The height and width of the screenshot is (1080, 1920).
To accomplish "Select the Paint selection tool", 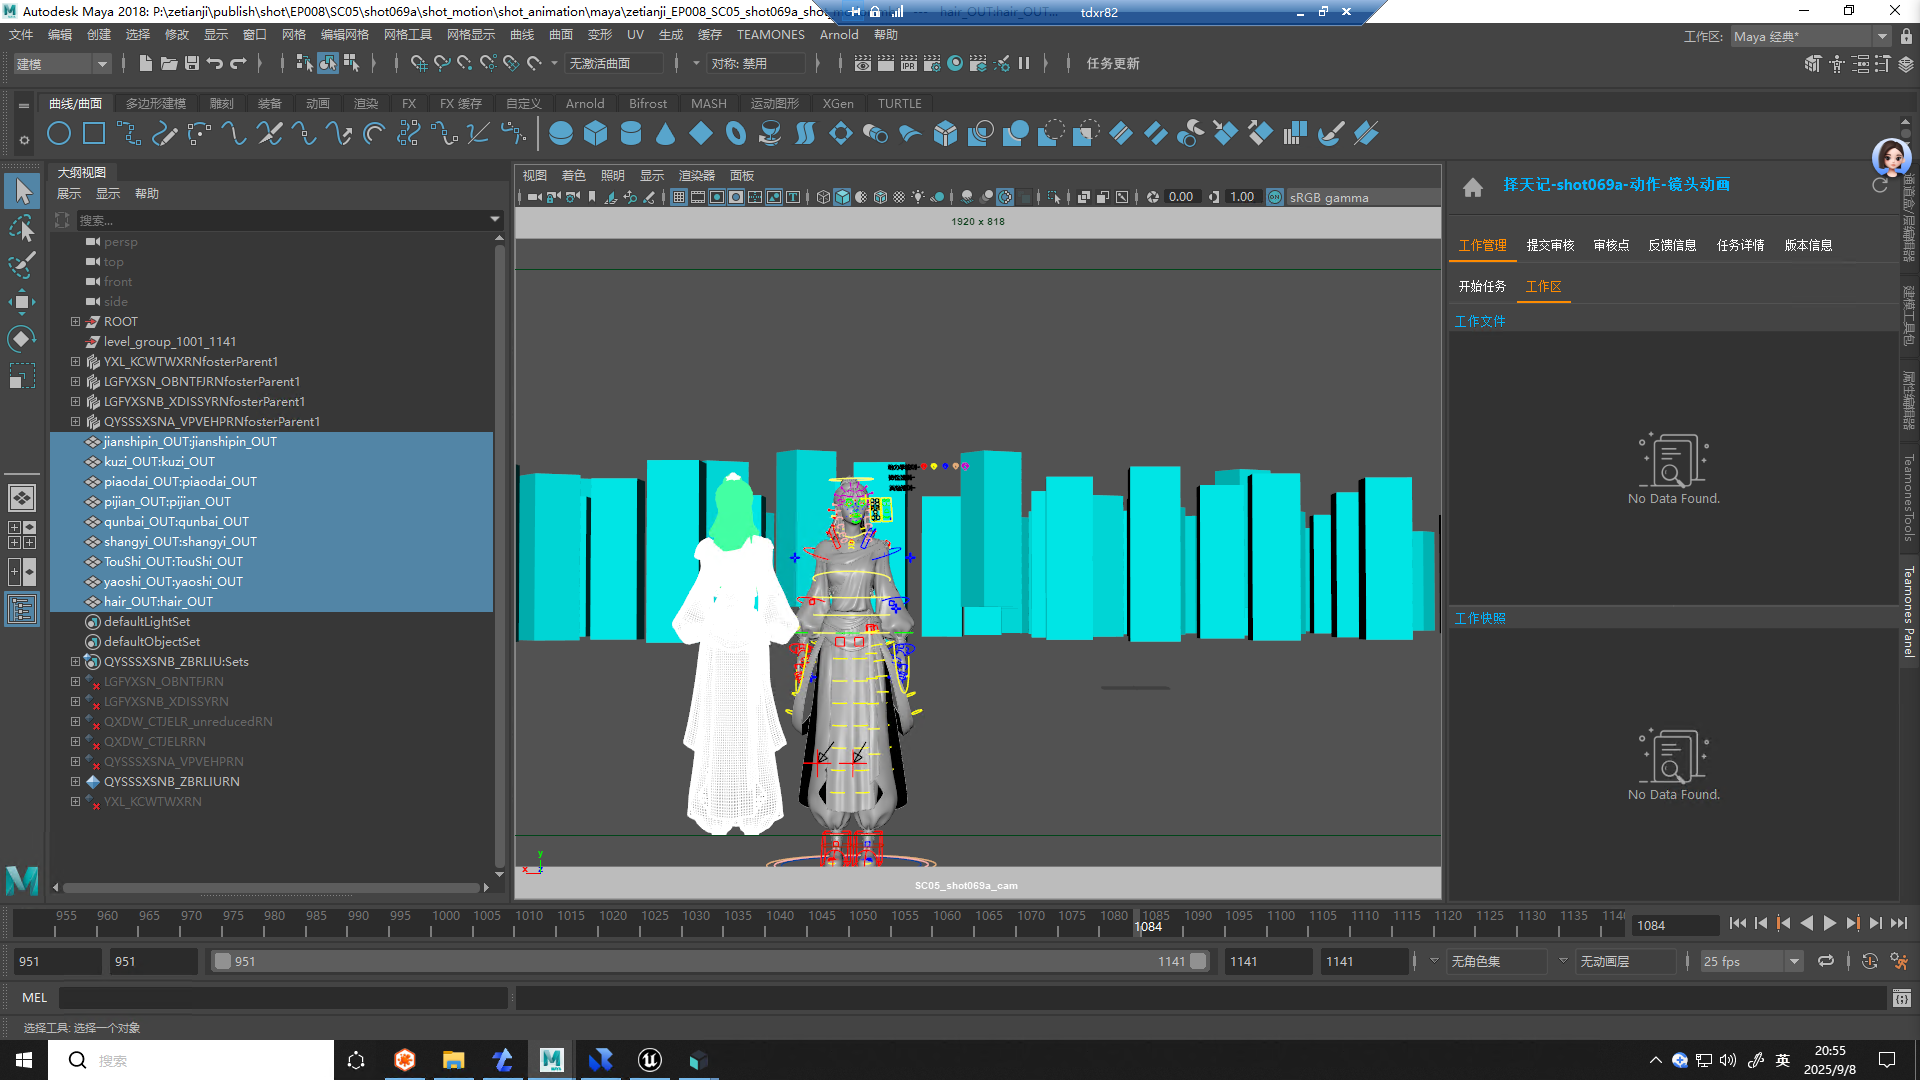I will coord(22,265).
